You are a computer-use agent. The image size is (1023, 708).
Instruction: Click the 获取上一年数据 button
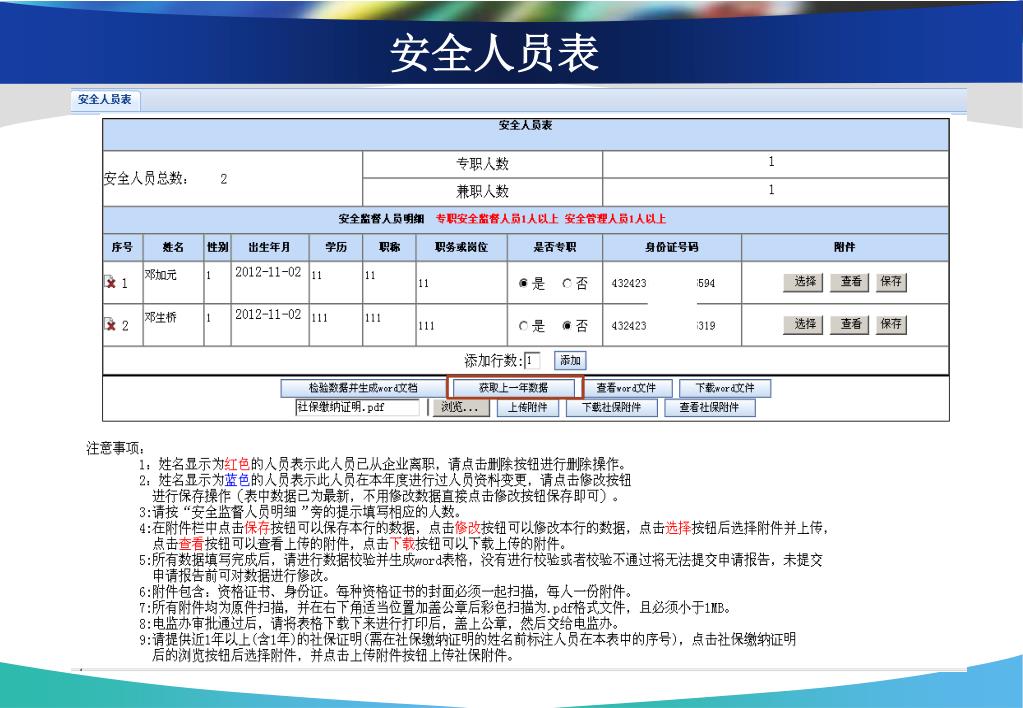coord(514,388)
